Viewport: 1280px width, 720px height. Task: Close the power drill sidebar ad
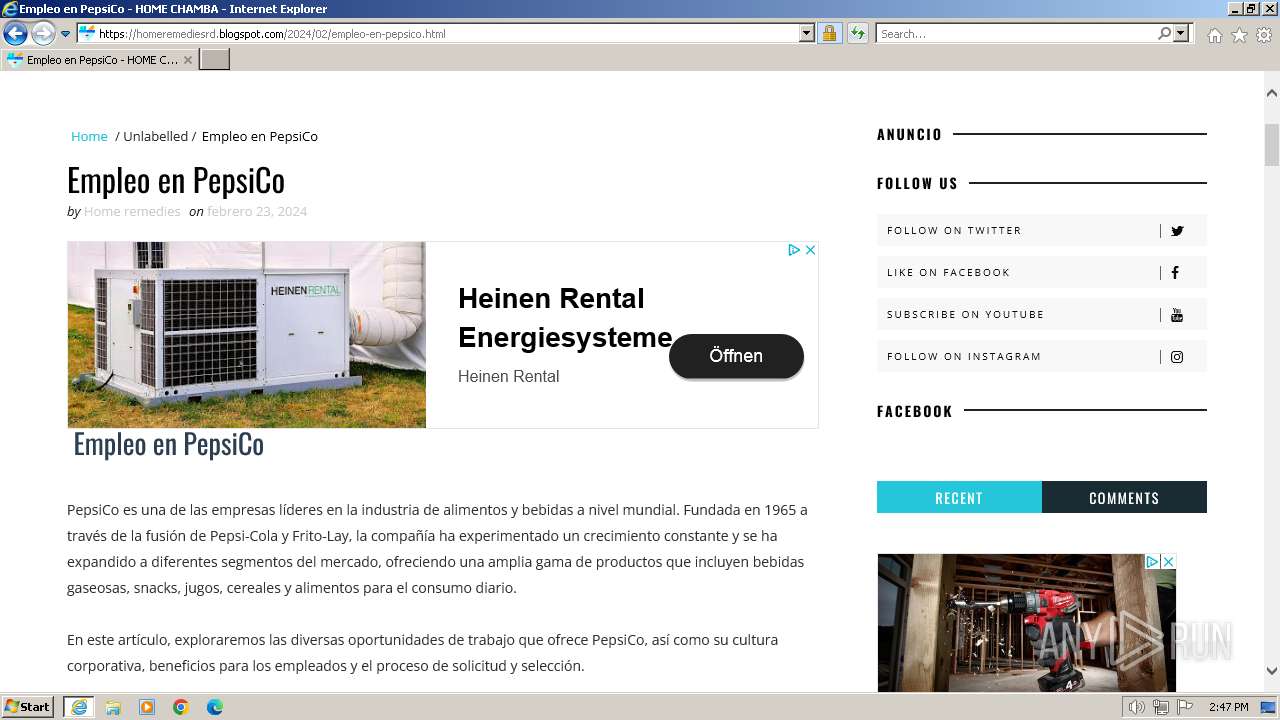[1168, 562]
